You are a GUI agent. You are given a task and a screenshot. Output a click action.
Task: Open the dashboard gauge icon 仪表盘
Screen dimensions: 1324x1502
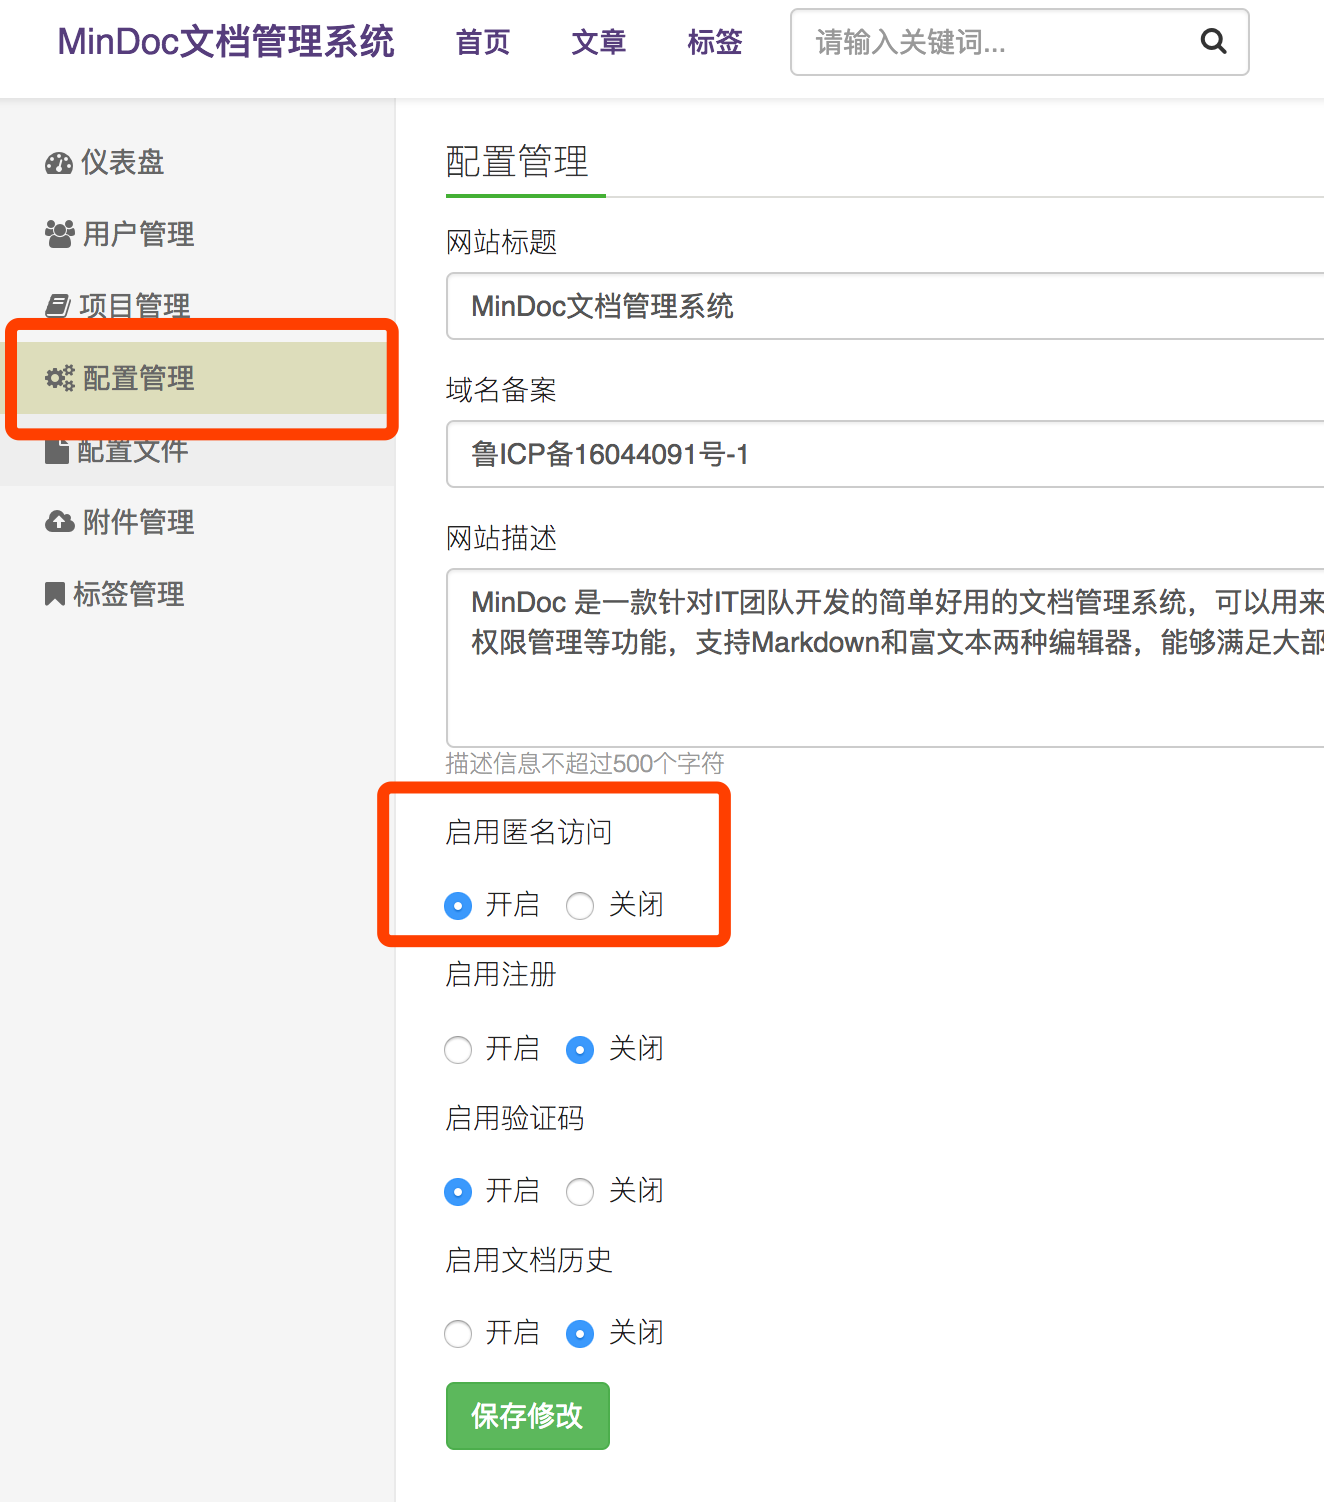pyautogui.click(x=59, y=163)
